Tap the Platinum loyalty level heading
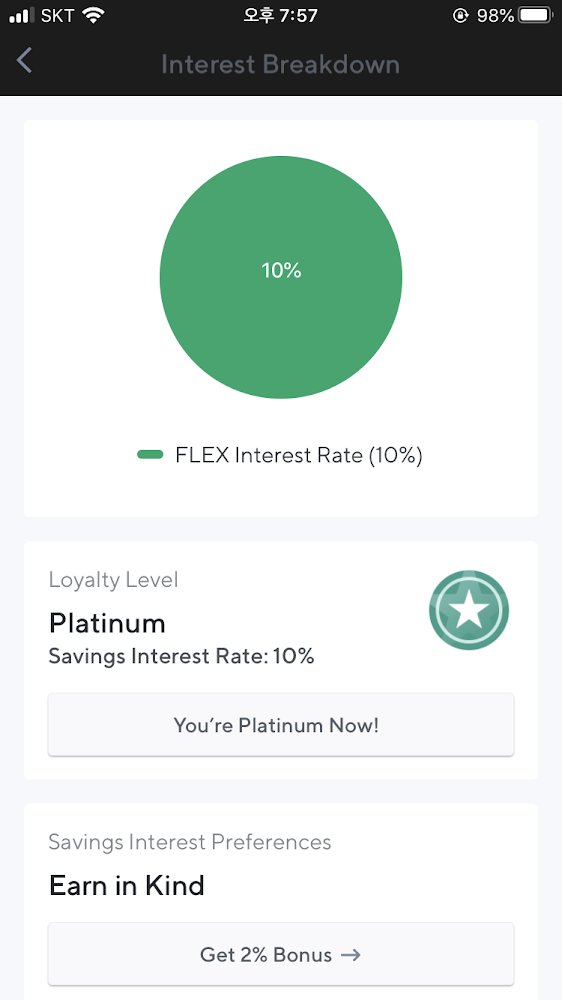Viewport: 562px width, 1000px height. pos(107,623)
